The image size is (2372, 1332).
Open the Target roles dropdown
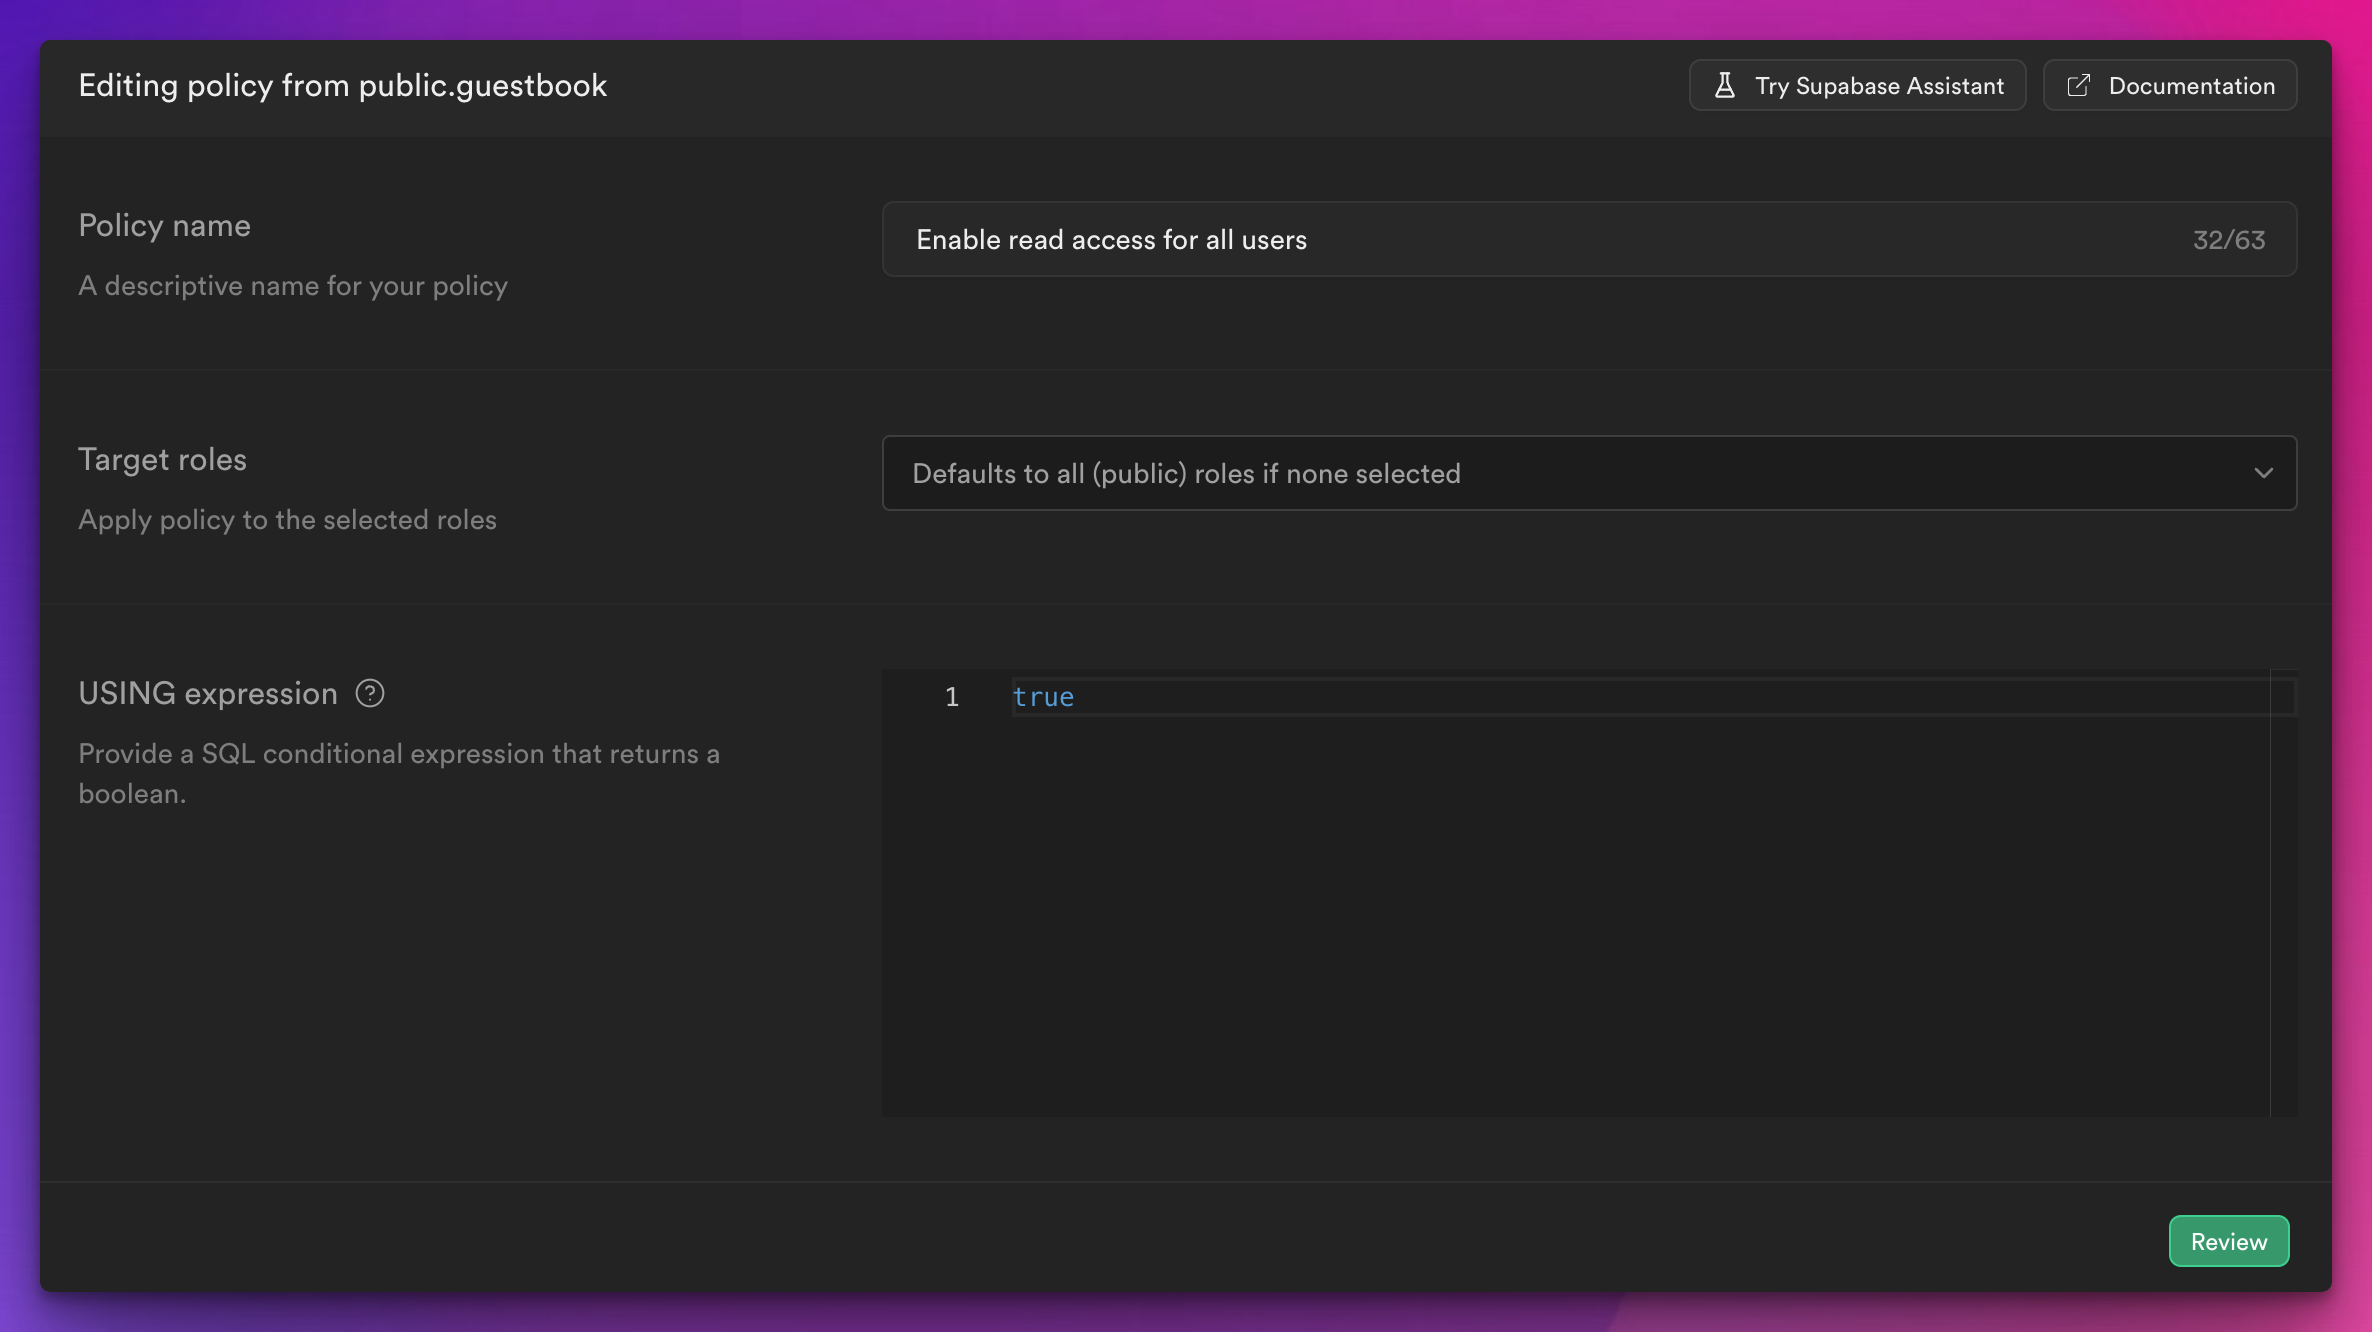tap(1589, 473)
